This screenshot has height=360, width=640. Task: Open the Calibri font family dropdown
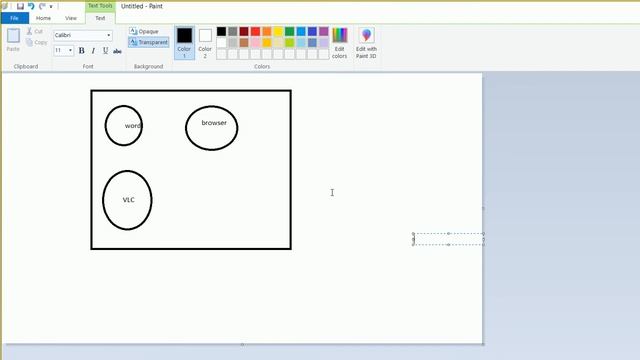tap(109, 36)
